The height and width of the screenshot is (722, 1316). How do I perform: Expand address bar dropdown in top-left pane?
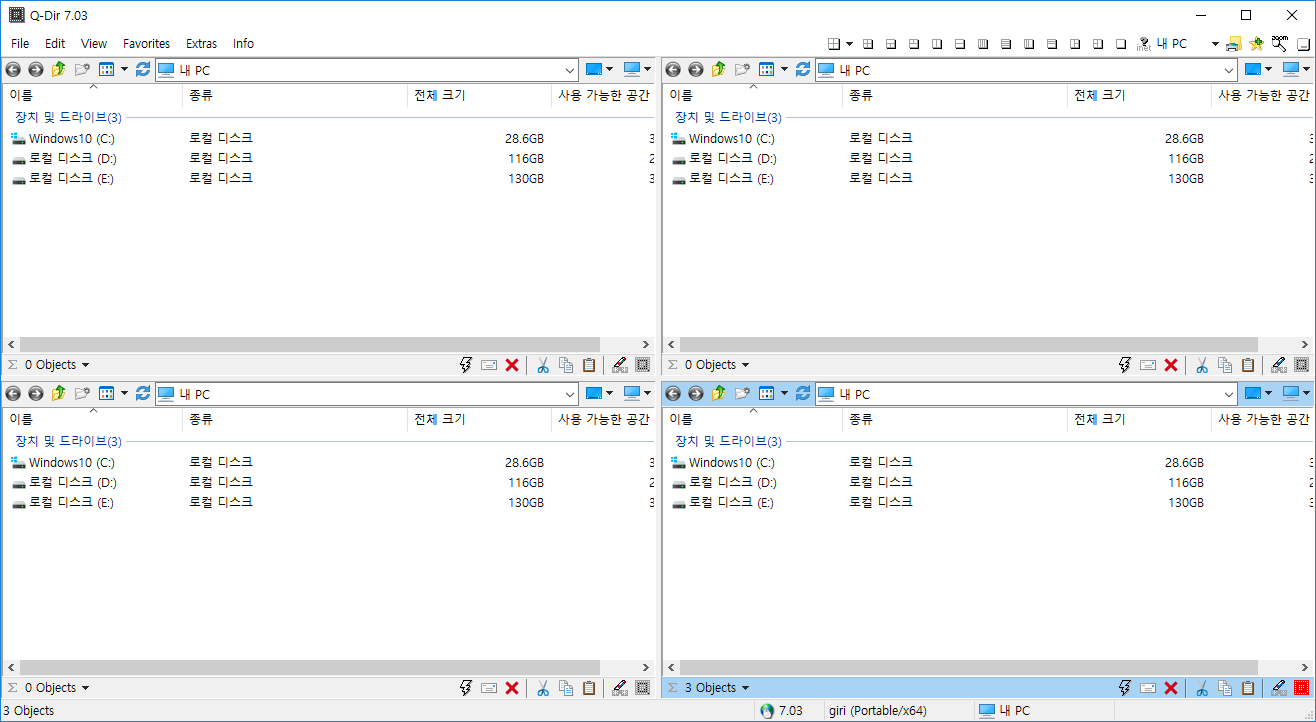[x=570, y=70]
